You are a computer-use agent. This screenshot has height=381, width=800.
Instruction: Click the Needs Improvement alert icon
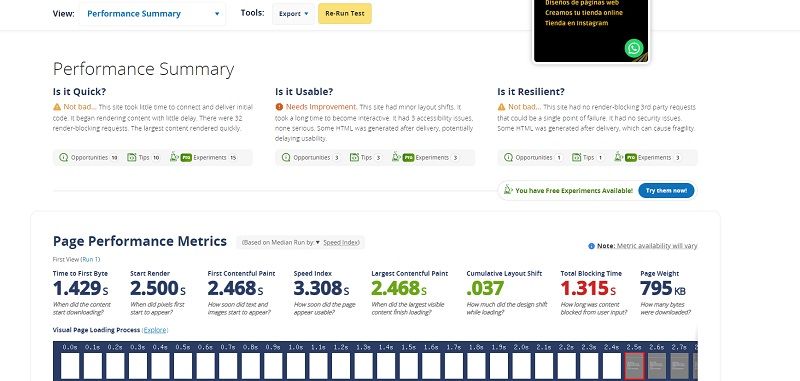(x=279, y=107)
